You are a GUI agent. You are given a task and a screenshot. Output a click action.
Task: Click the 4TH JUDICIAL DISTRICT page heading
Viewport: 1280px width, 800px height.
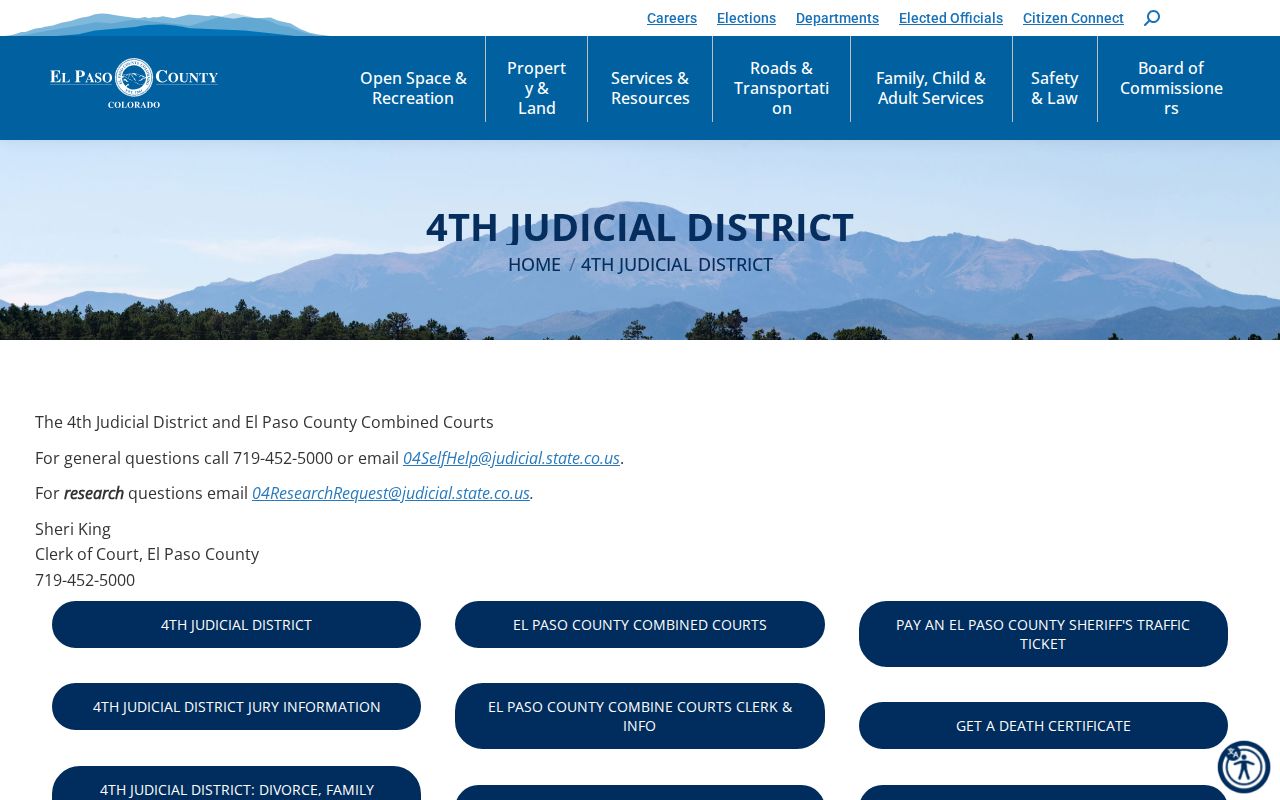tap(640, 227)
